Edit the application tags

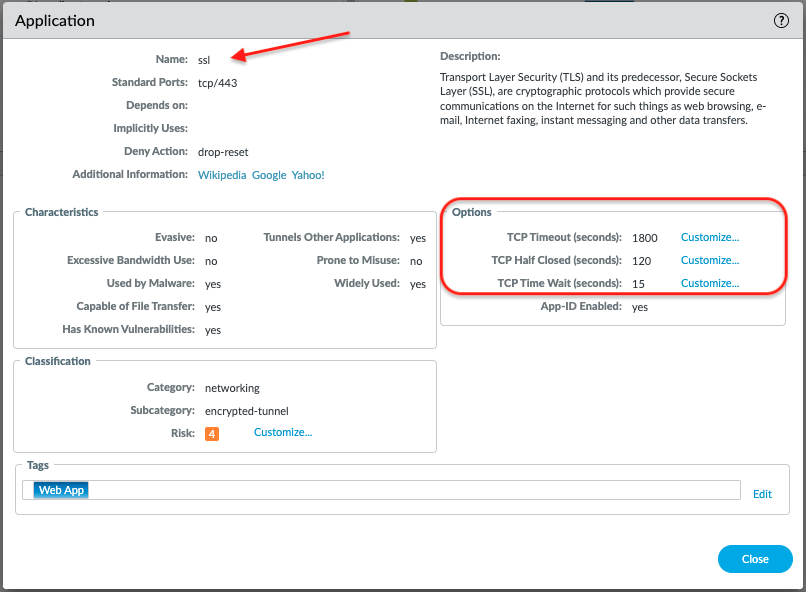762,494
